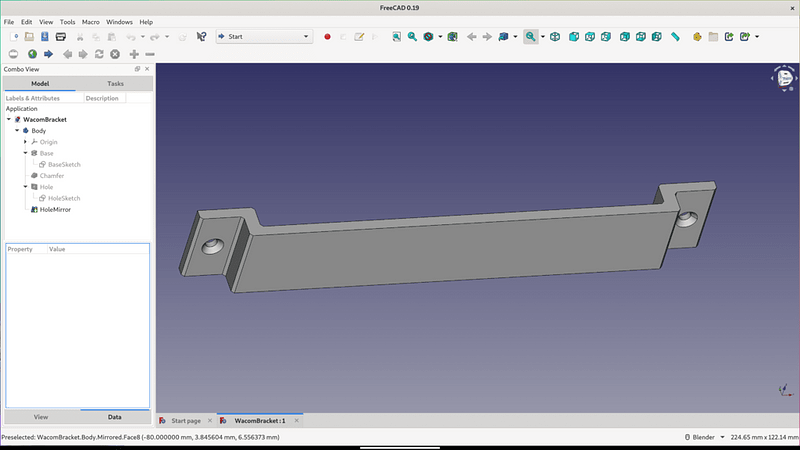Click the What's This help cursor icon
Viewport: 800px width, 450px height.
pyautogui.click(x=202, y=37)
